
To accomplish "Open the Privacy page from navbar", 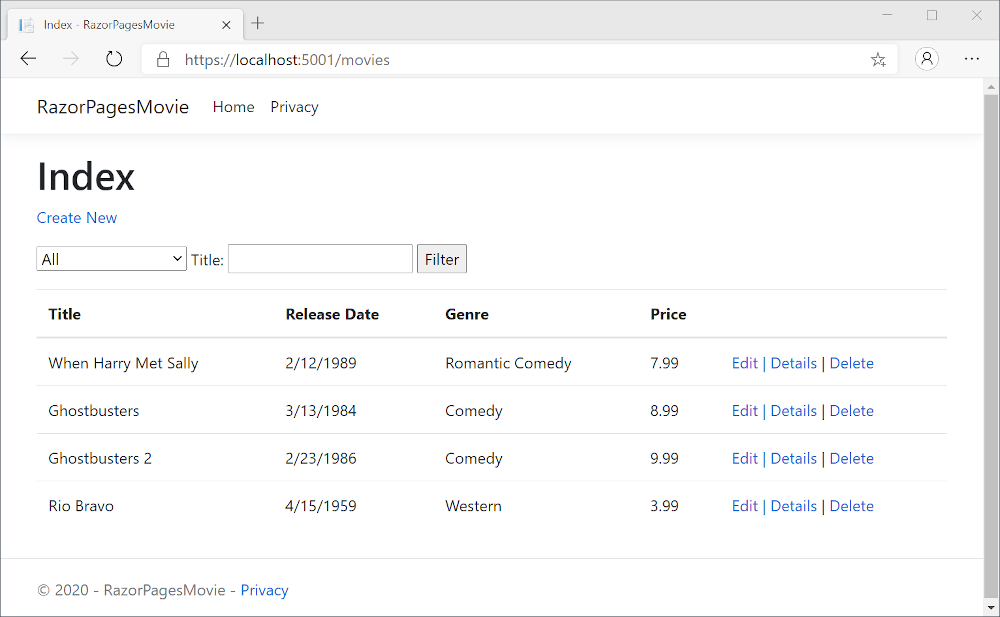I will (x=294, y=107).
